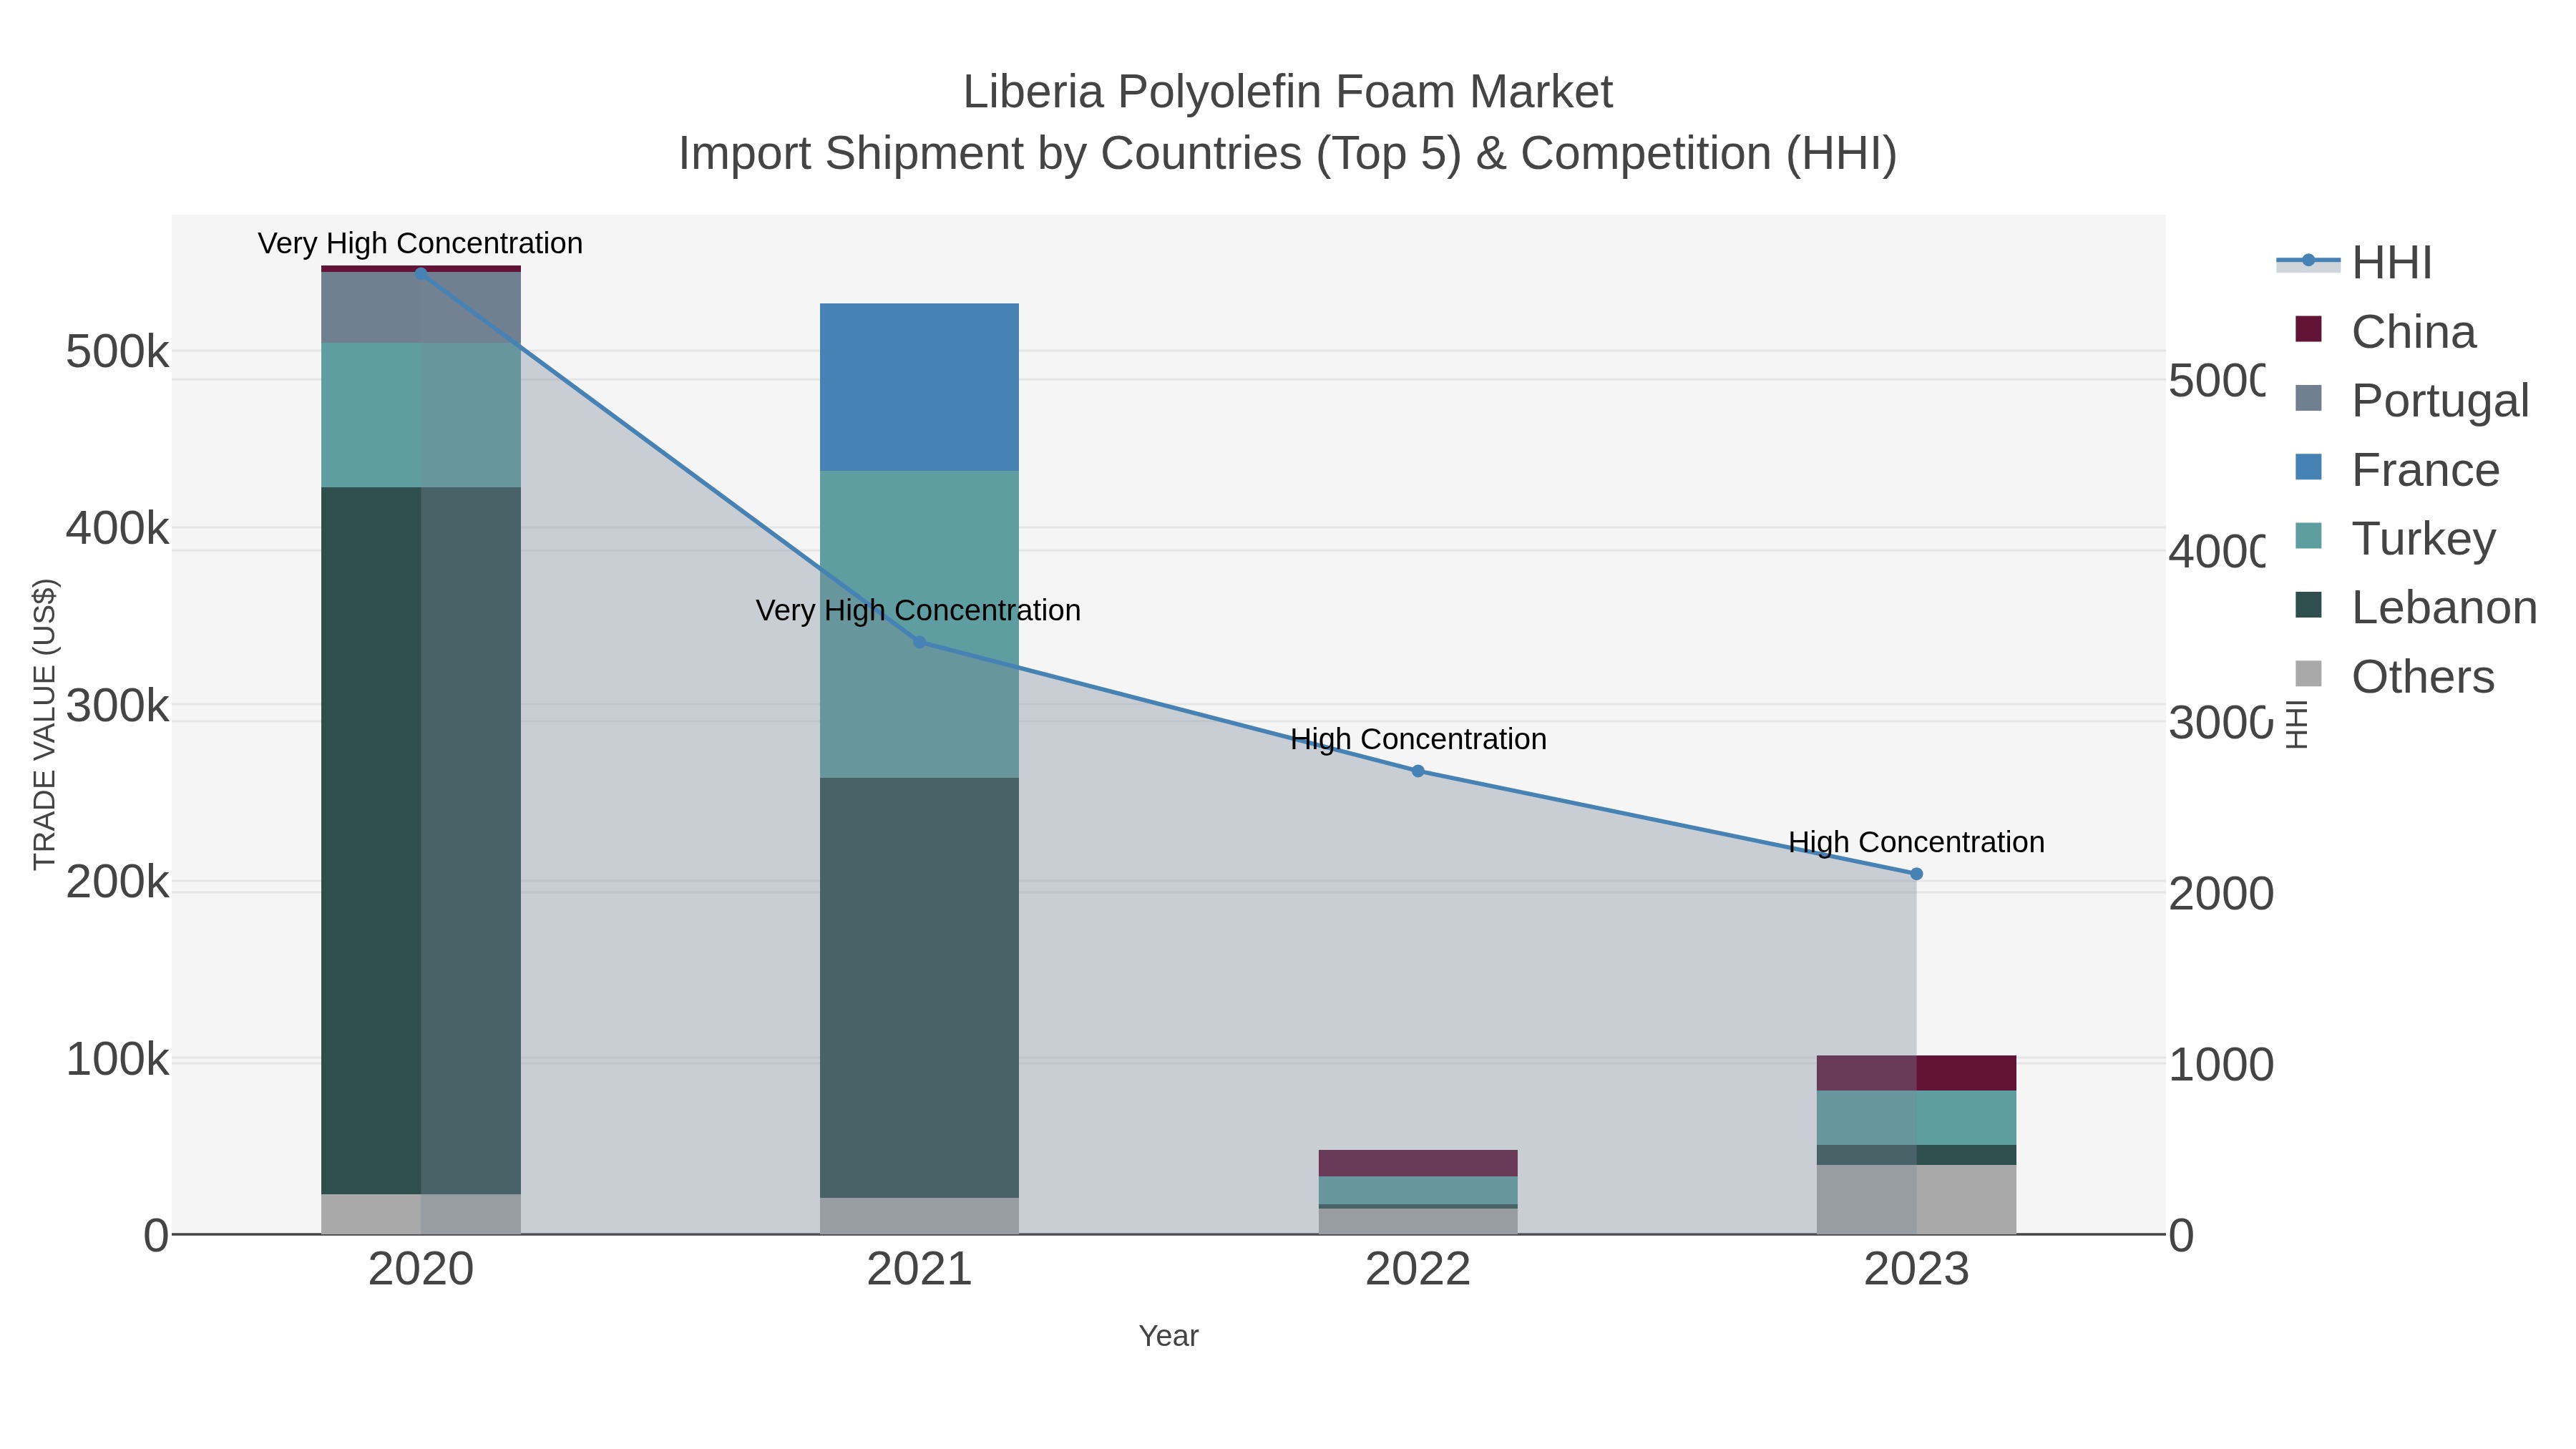The image size is (2576, 1449).
Task: Click the 2000 HHI axis tick label
Action: 2221,894
